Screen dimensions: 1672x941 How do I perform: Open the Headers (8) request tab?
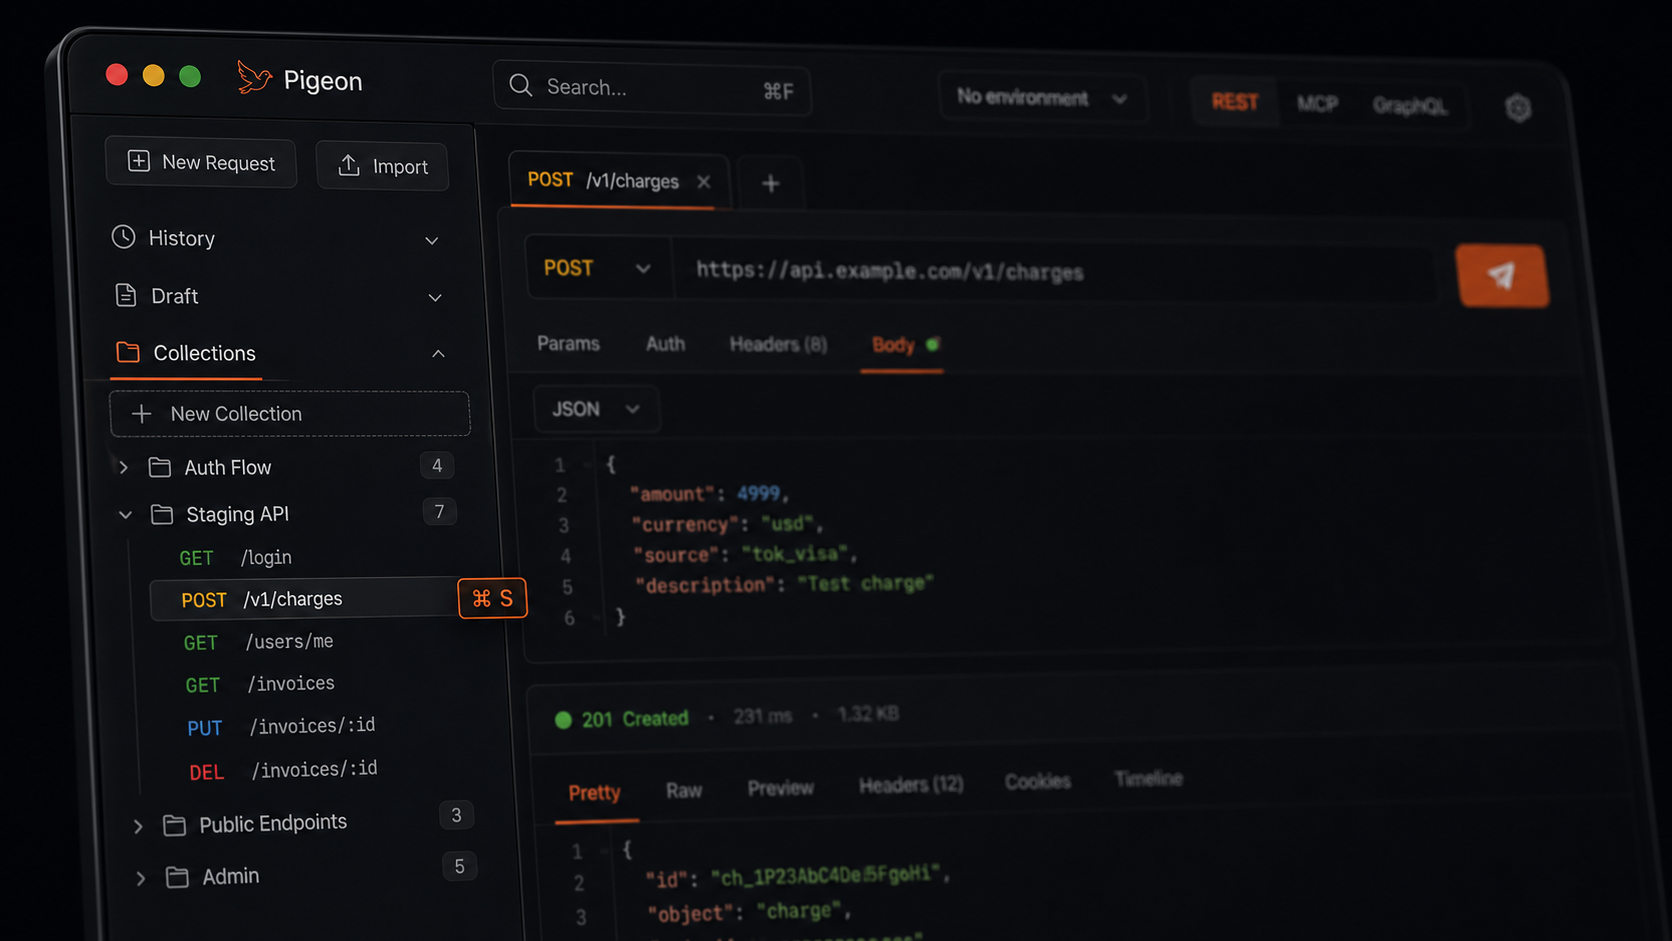(778, 345)
